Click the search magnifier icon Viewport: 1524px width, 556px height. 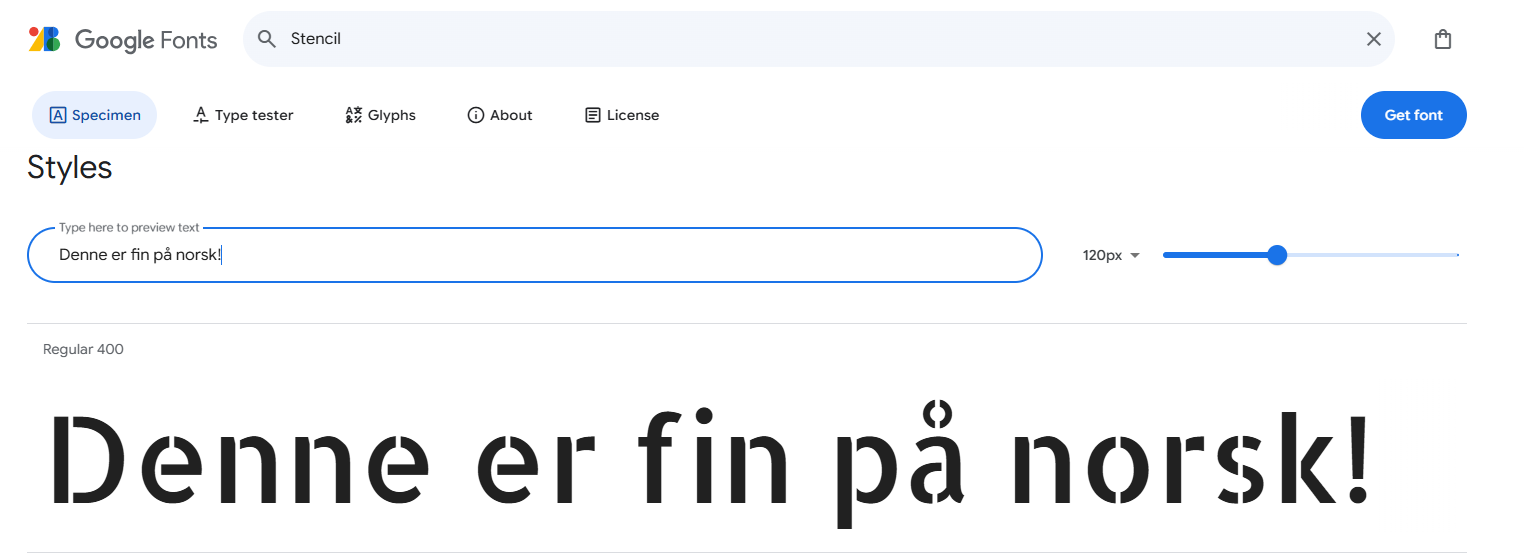tap(266, 39)
